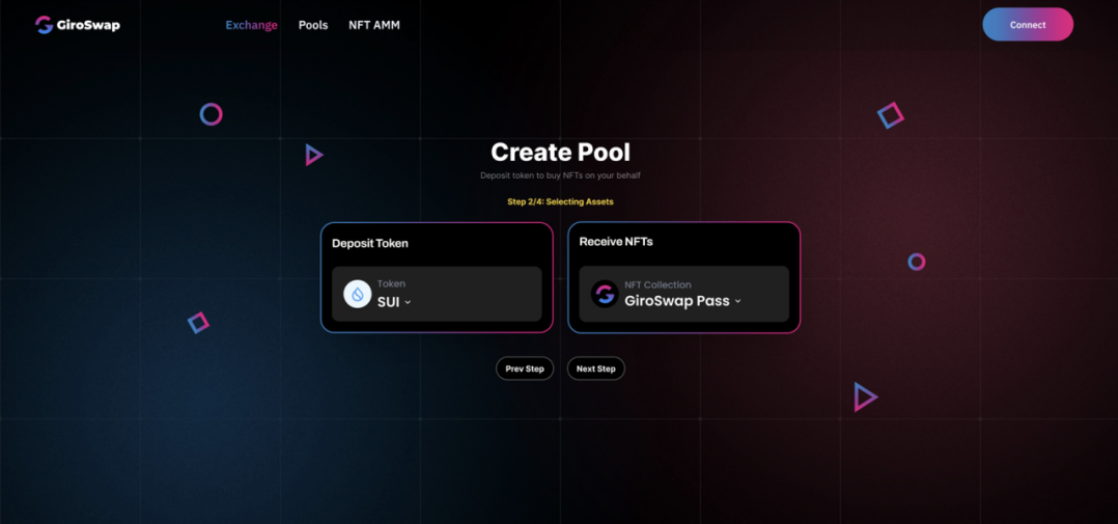1118x524 pixels.
Task: Click the Deposit Token heading
Action: [370, 243]
